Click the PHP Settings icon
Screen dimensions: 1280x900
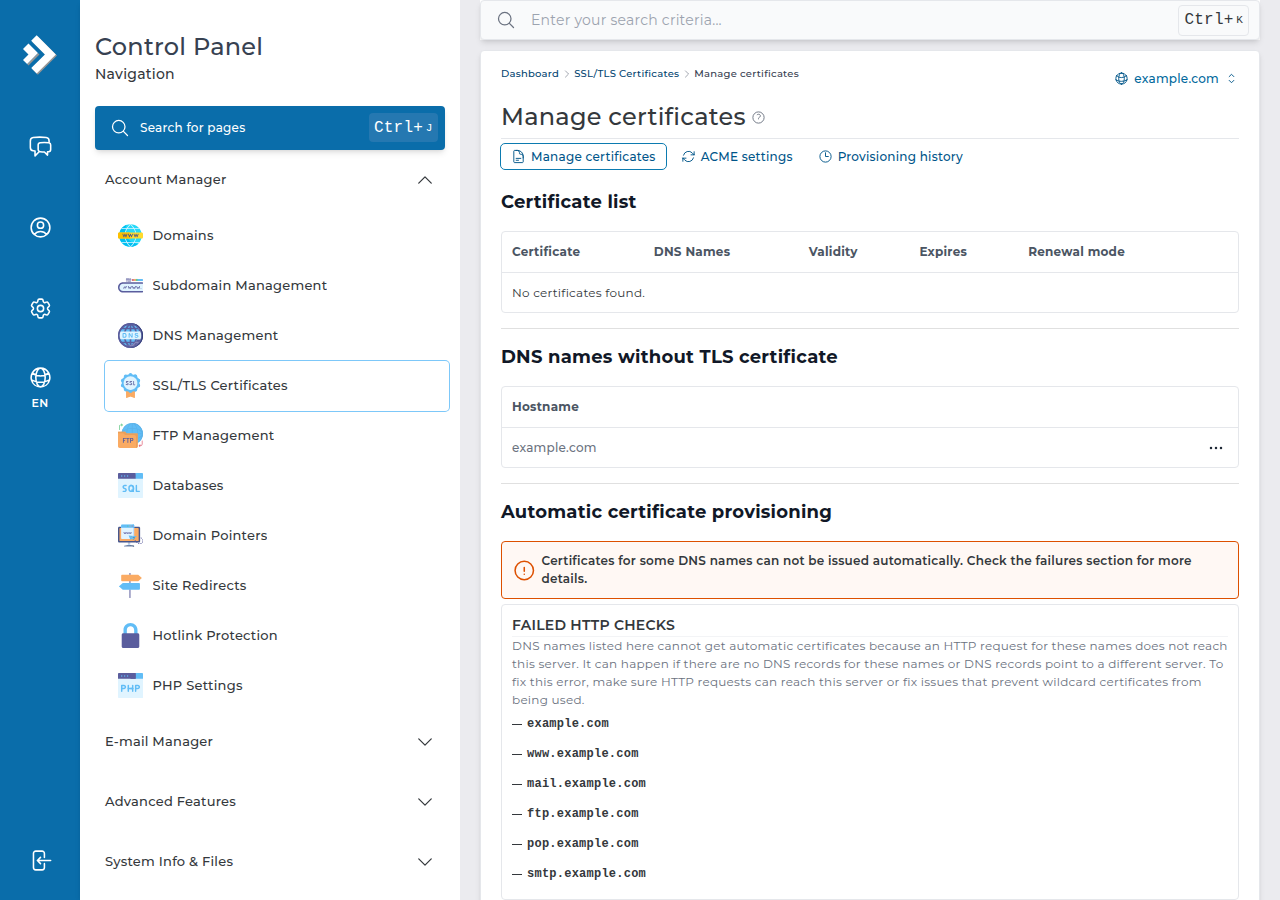pos(130,685)
